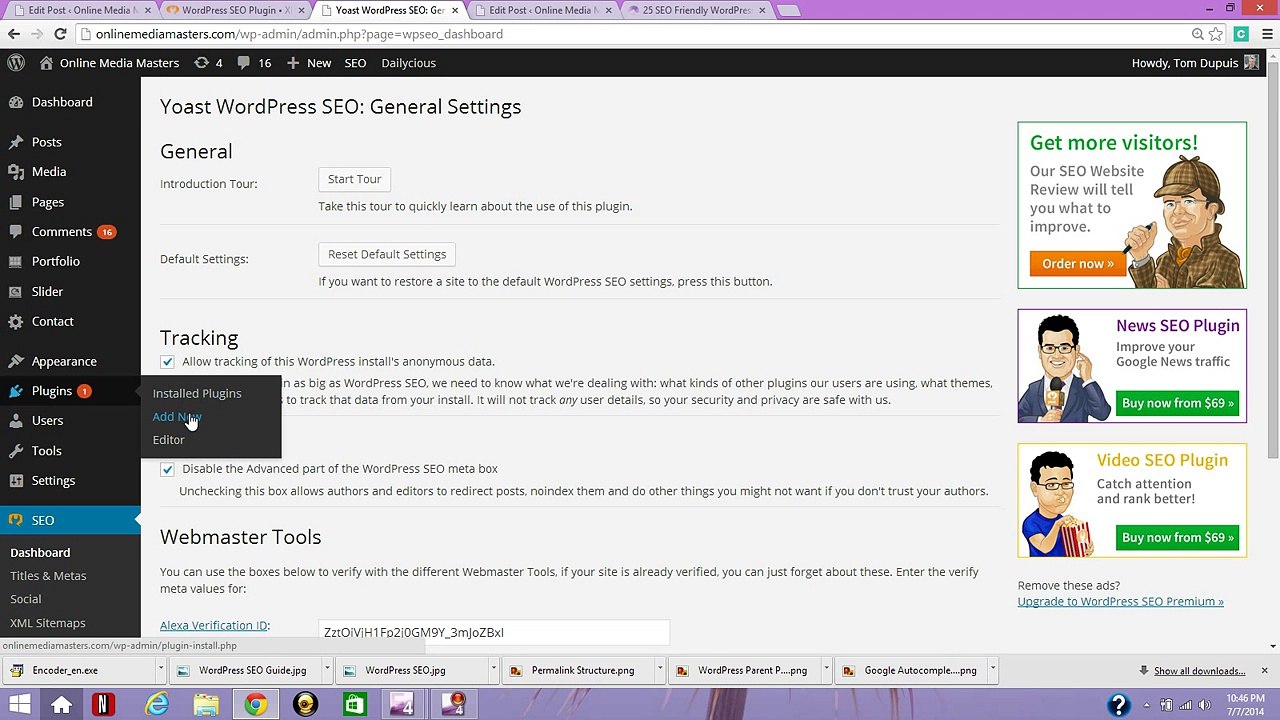This screenshot has height=720, width=1280.
Task: Choose Add New from Plugins flyout
Action: coord(177,417)
